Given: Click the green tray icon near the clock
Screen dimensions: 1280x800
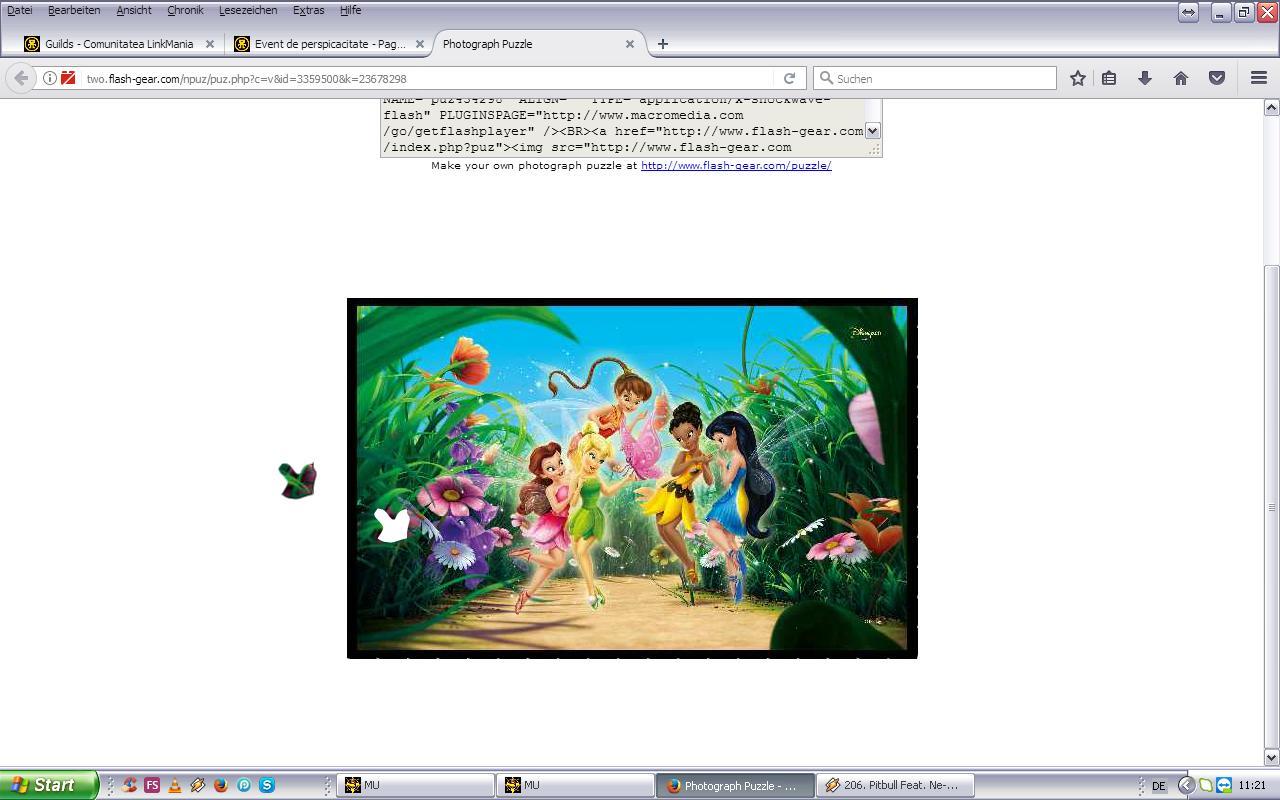Looking at the screenshot, I should click(x=1206, y=785).
